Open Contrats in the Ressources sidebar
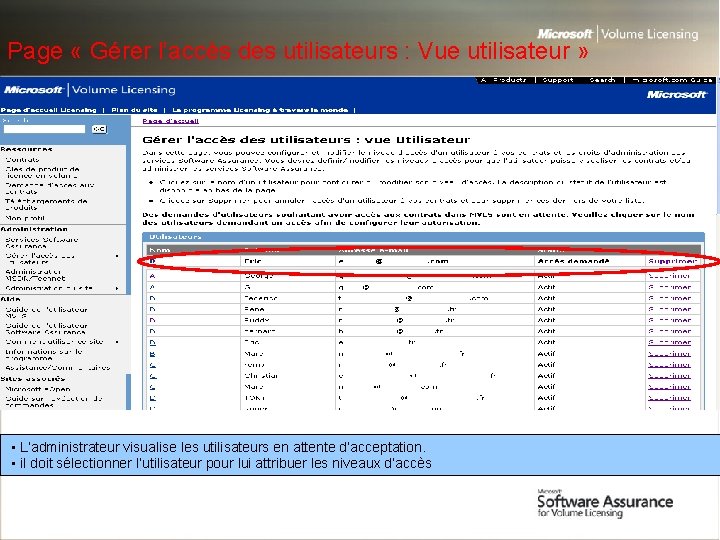Viewport: 720px width, 540px height. 22,160
